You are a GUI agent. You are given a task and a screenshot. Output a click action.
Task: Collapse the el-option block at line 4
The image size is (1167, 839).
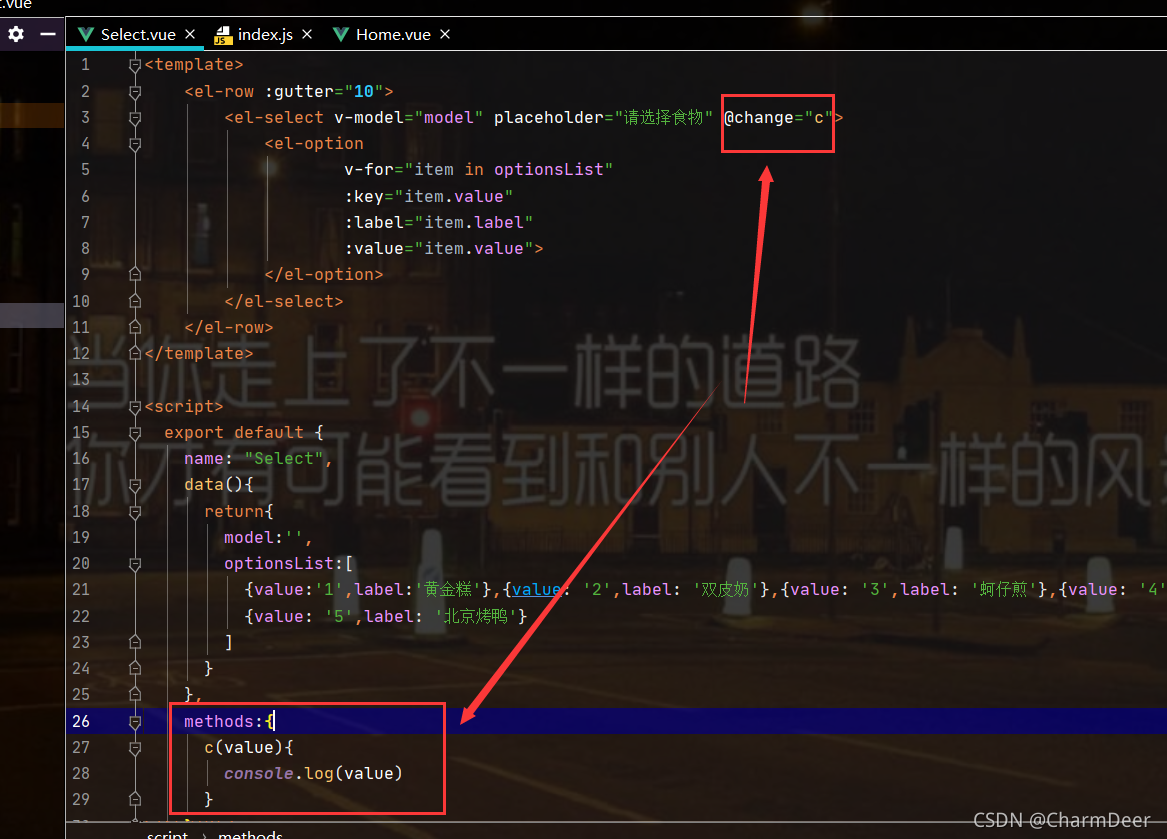[x=135, y=144]
